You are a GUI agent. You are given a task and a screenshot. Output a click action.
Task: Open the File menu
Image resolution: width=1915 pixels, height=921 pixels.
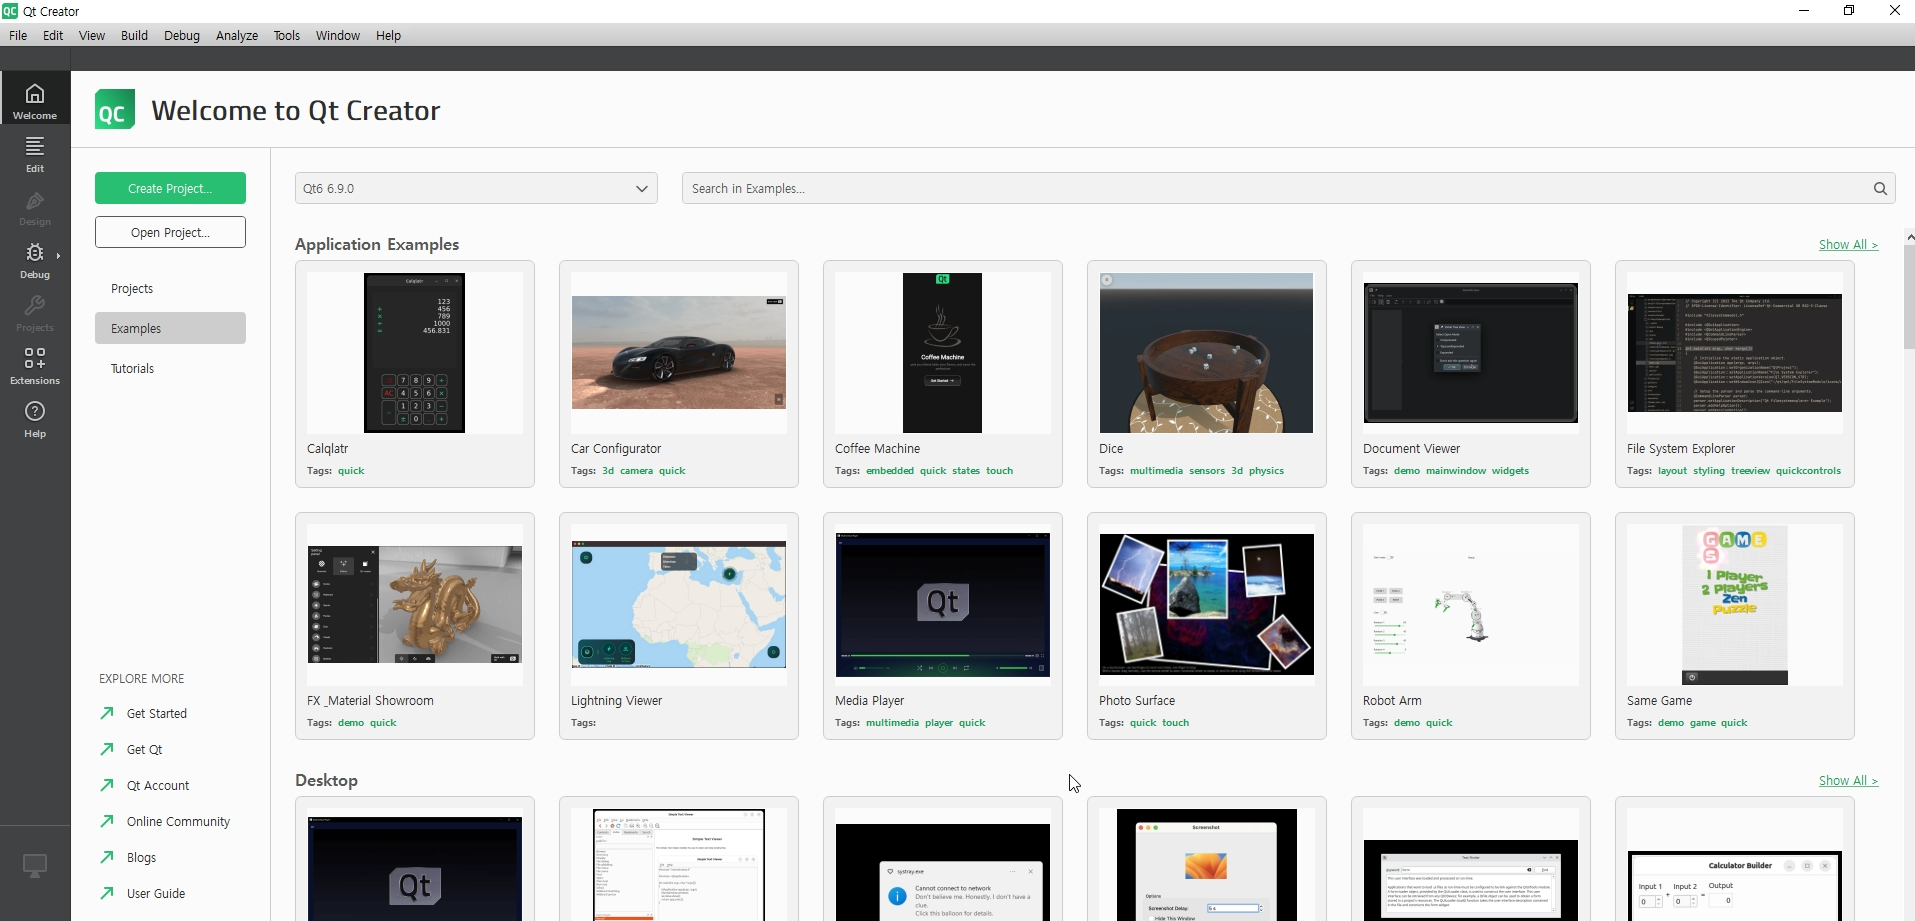[x=18, y=35]
